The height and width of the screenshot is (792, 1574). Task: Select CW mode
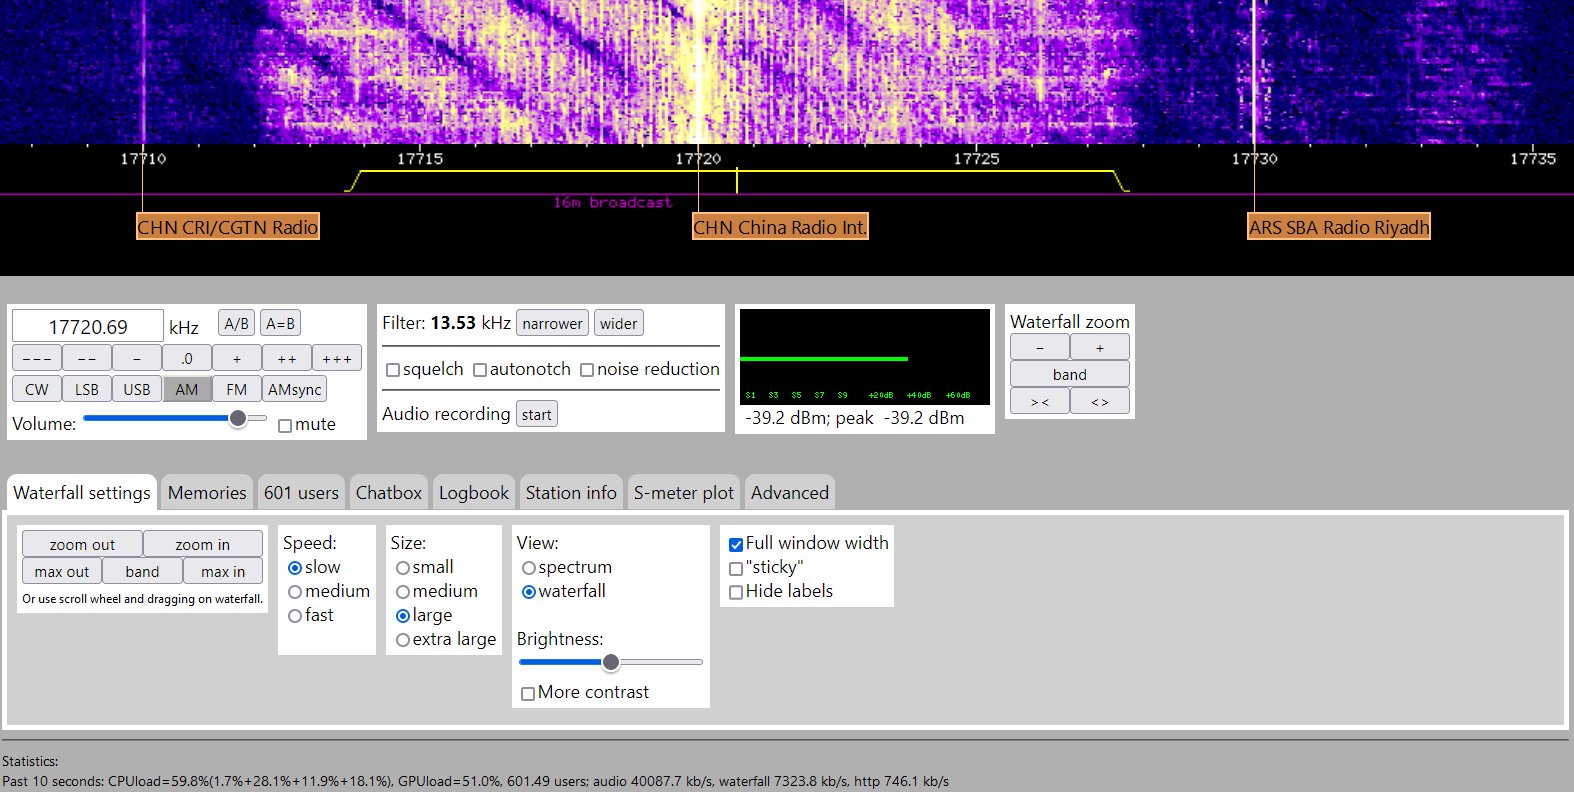(37, 389)
